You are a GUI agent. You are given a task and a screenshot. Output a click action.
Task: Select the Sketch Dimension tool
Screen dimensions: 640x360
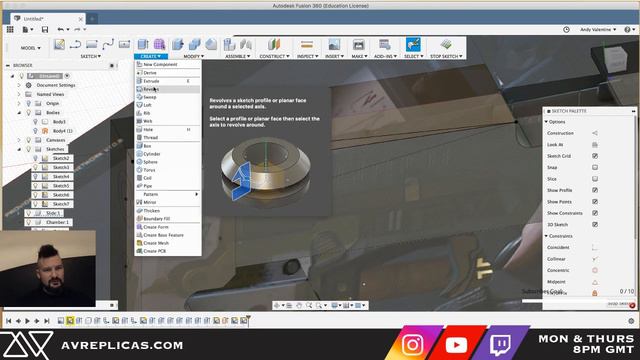point(124,44)
